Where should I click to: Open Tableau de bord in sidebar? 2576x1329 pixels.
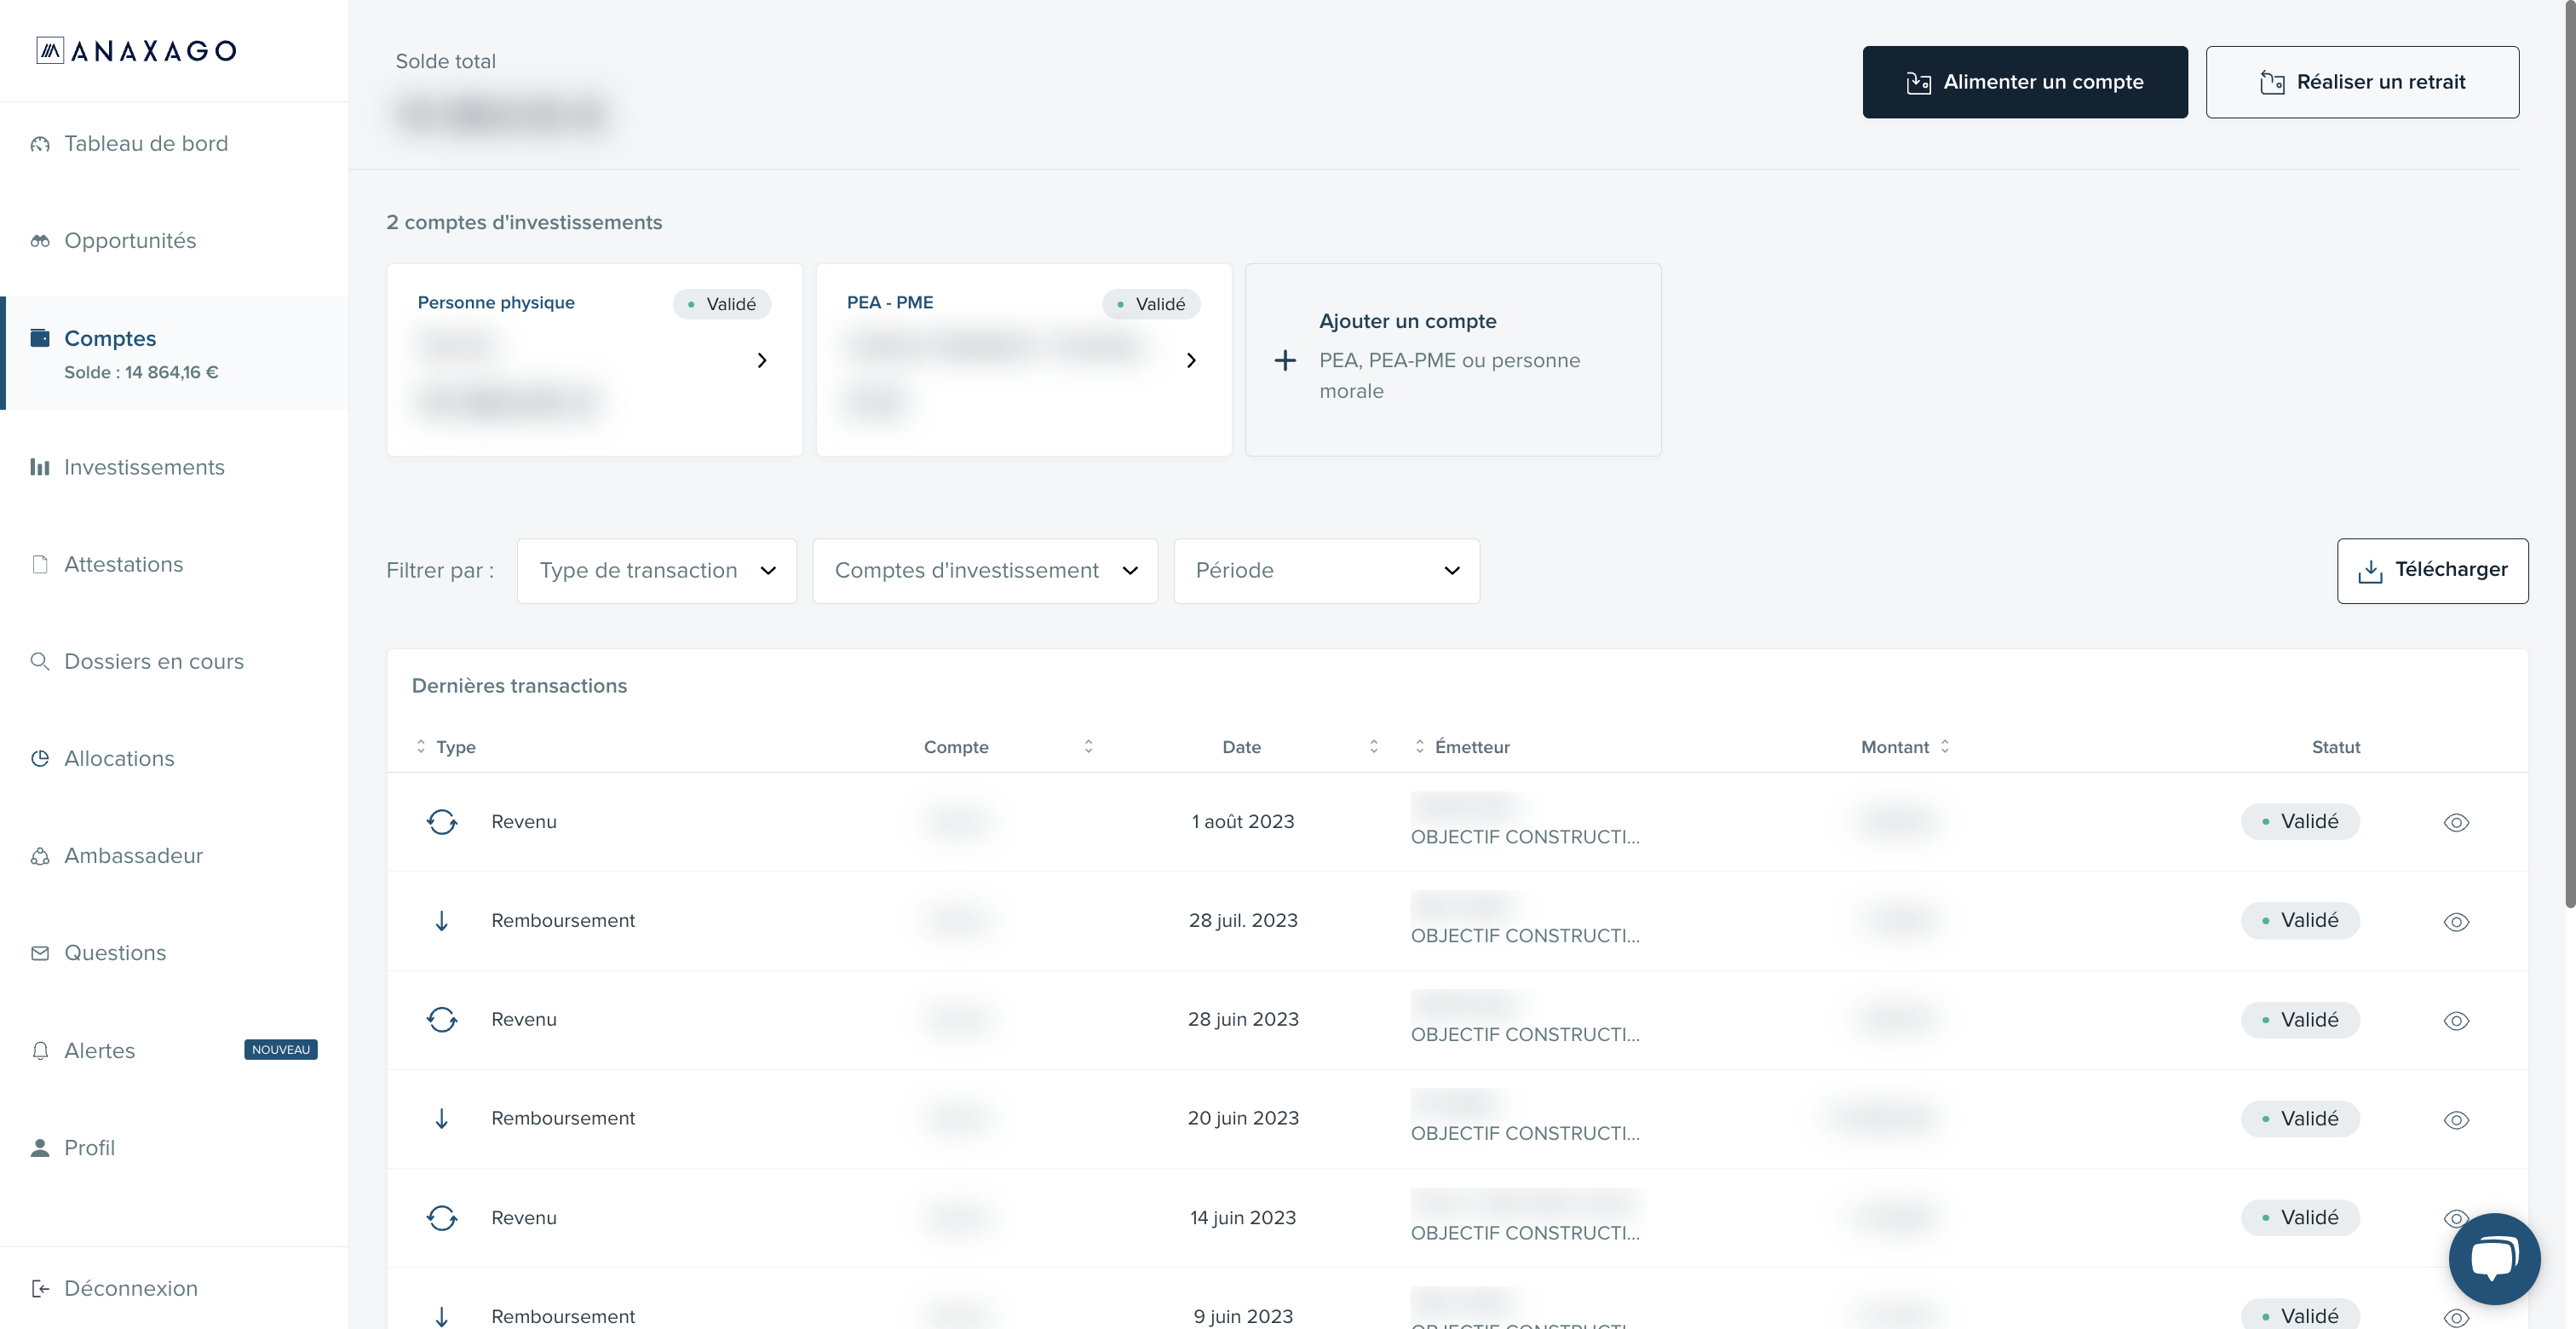point(146,143)
